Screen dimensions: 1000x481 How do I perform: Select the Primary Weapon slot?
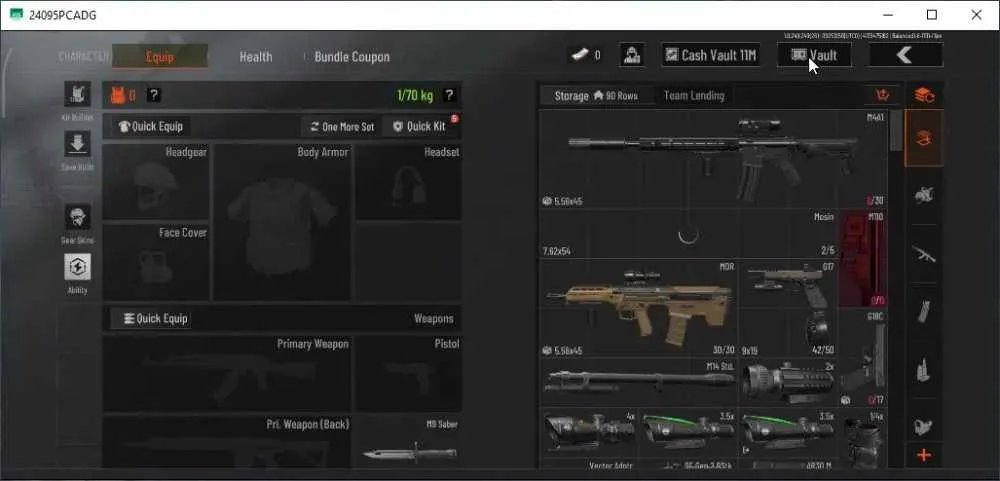(x=227, y=374)
